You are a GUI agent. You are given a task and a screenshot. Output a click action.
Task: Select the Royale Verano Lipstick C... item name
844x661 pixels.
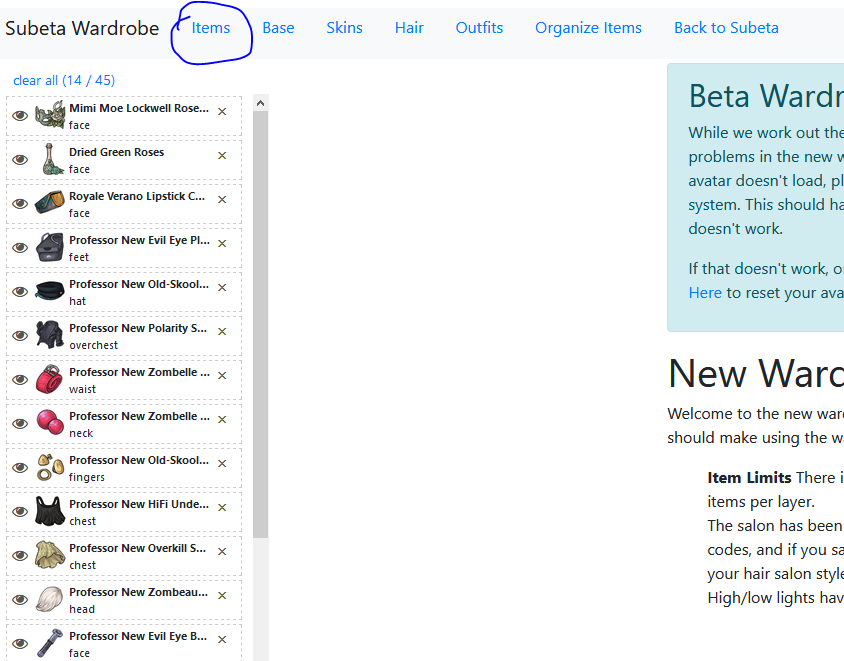click(137, 196)
